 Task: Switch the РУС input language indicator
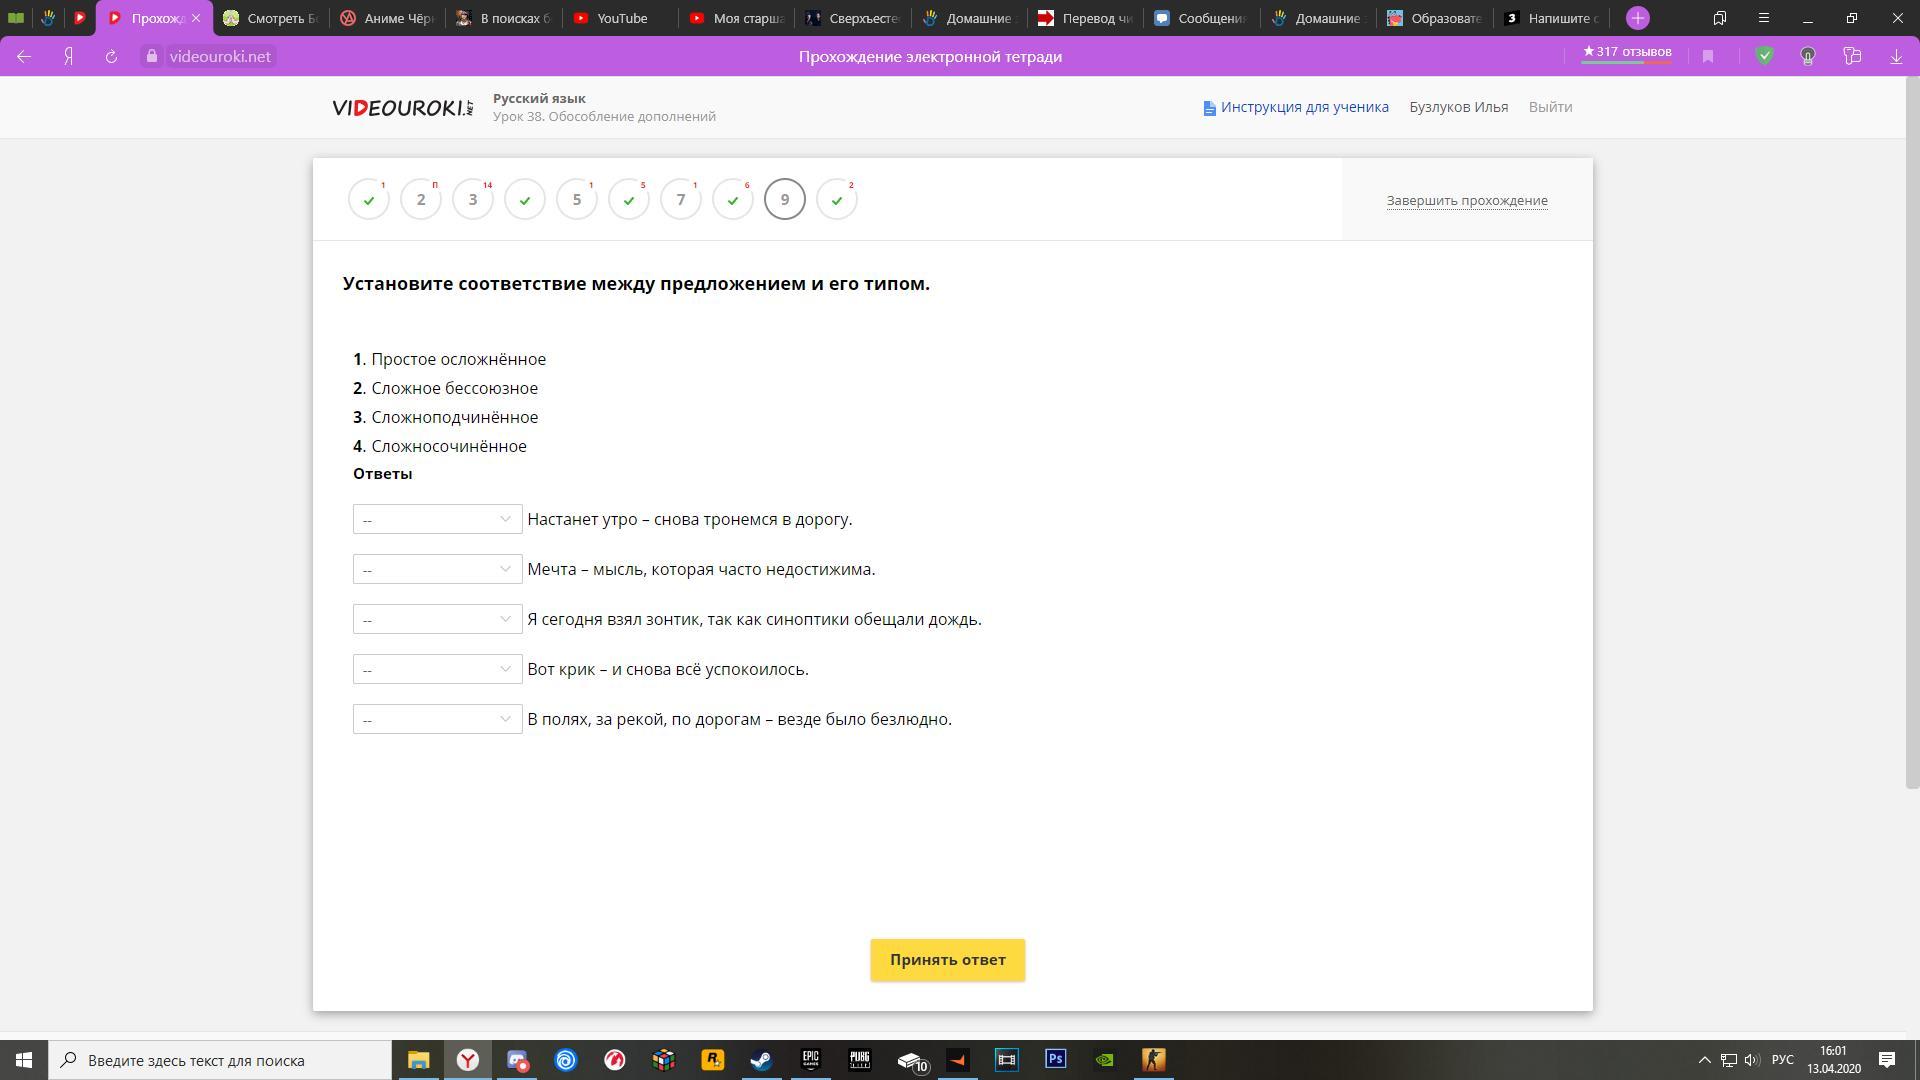point(1782,1060)
